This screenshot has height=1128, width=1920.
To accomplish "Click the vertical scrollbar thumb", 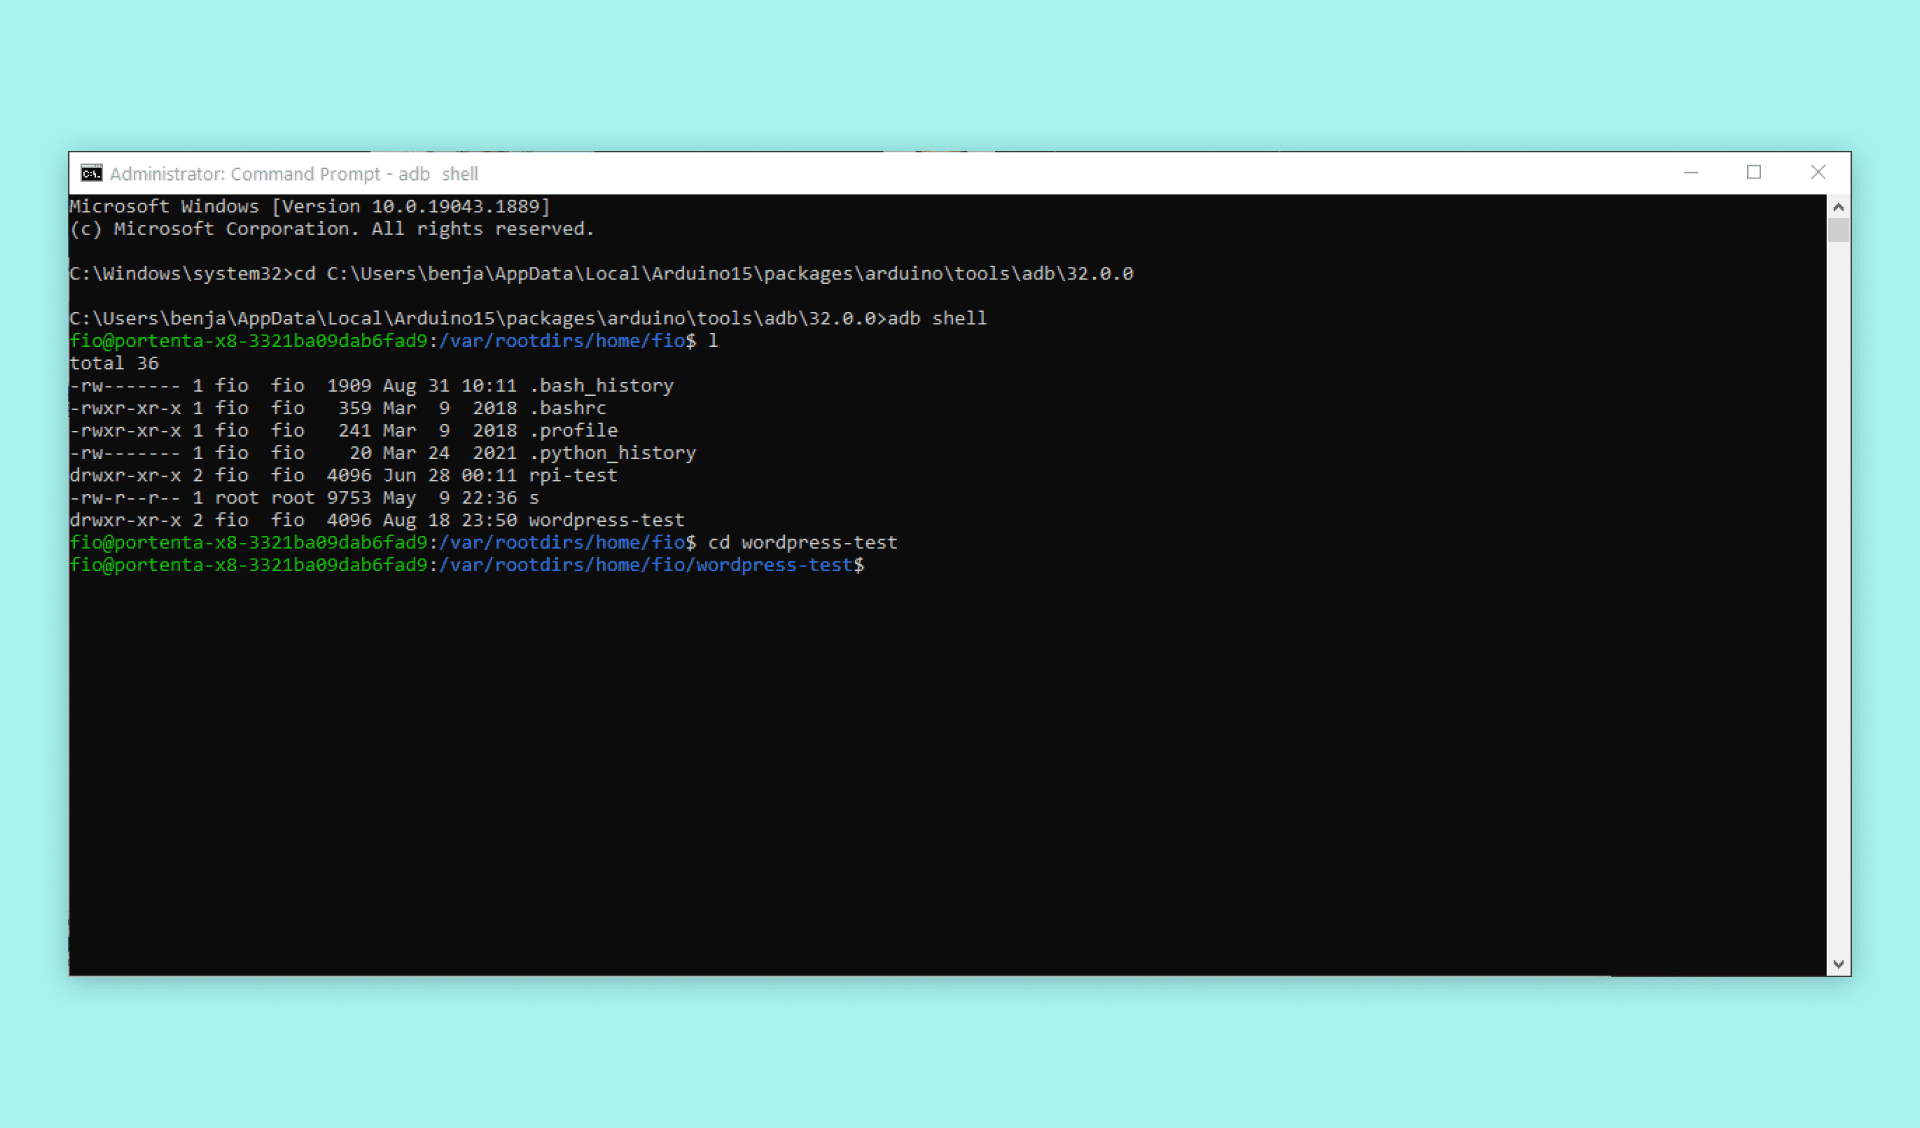I will click(x=1838, y=231).
